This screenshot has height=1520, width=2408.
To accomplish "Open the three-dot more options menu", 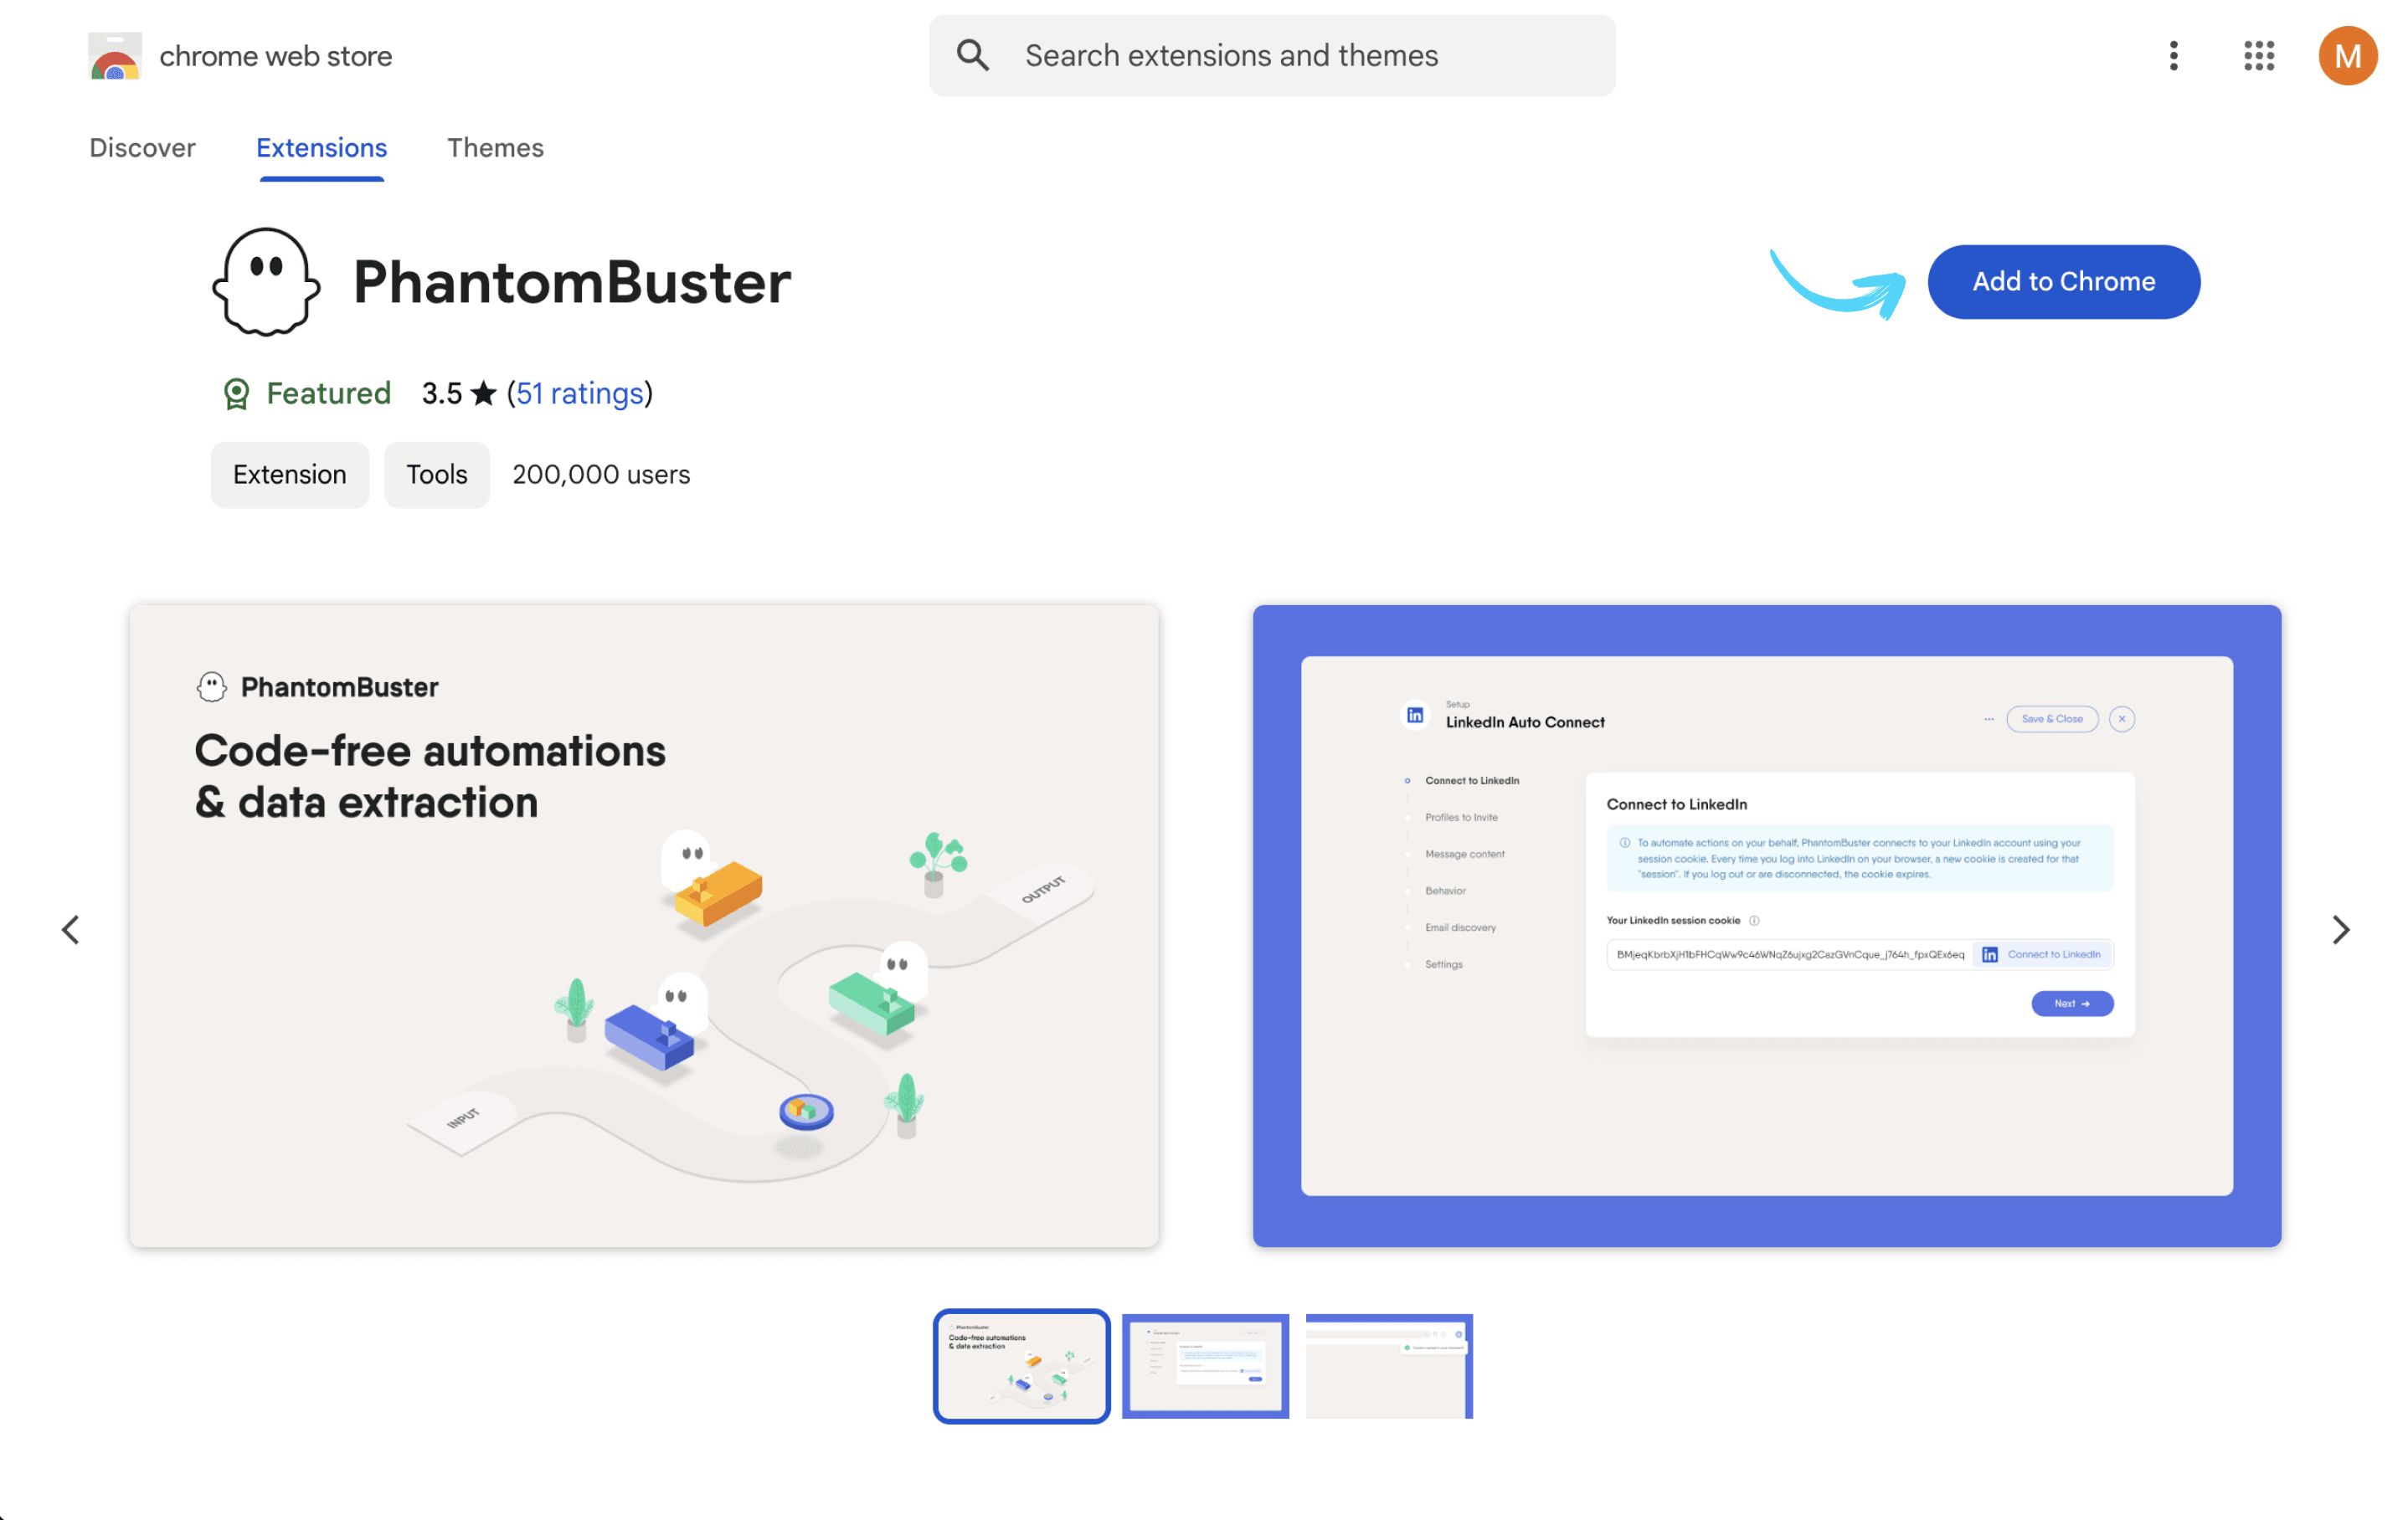I will [x=2173, y=56].
